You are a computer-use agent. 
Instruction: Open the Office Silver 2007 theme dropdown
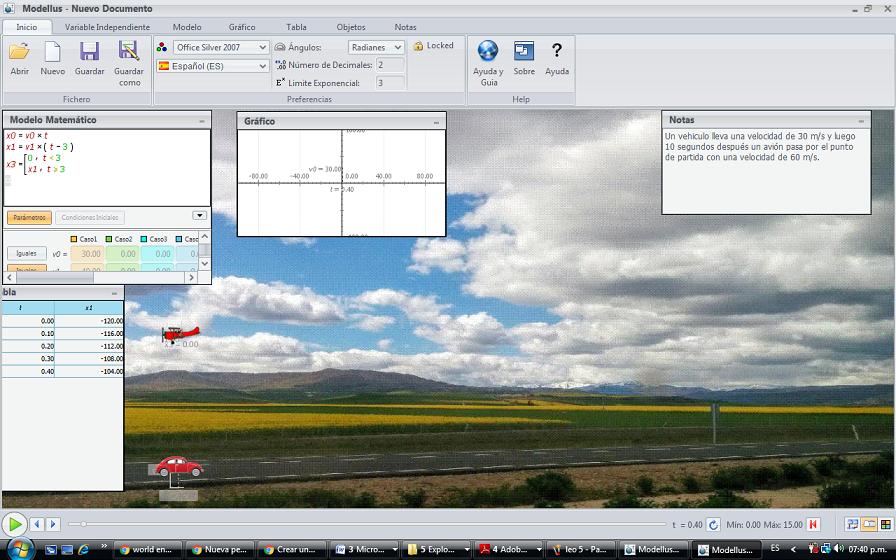click(x=221, y=47)
